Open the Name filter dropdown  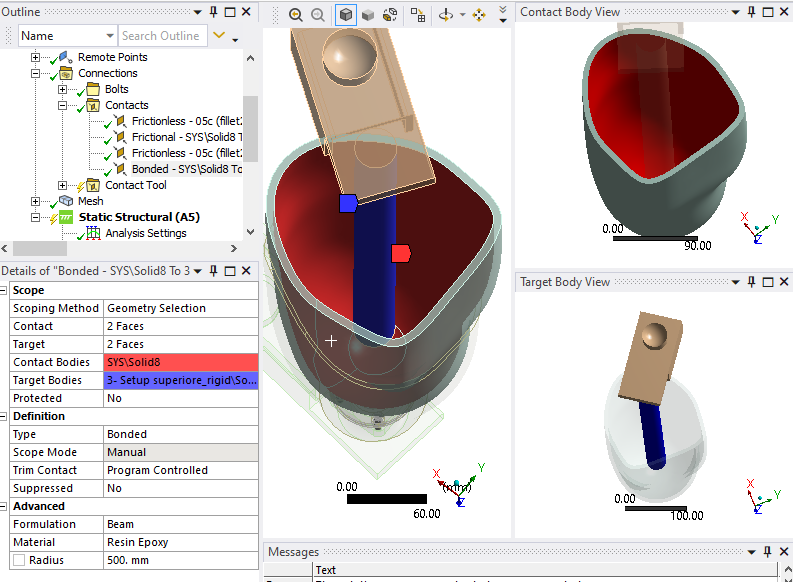tap(110, 36)
